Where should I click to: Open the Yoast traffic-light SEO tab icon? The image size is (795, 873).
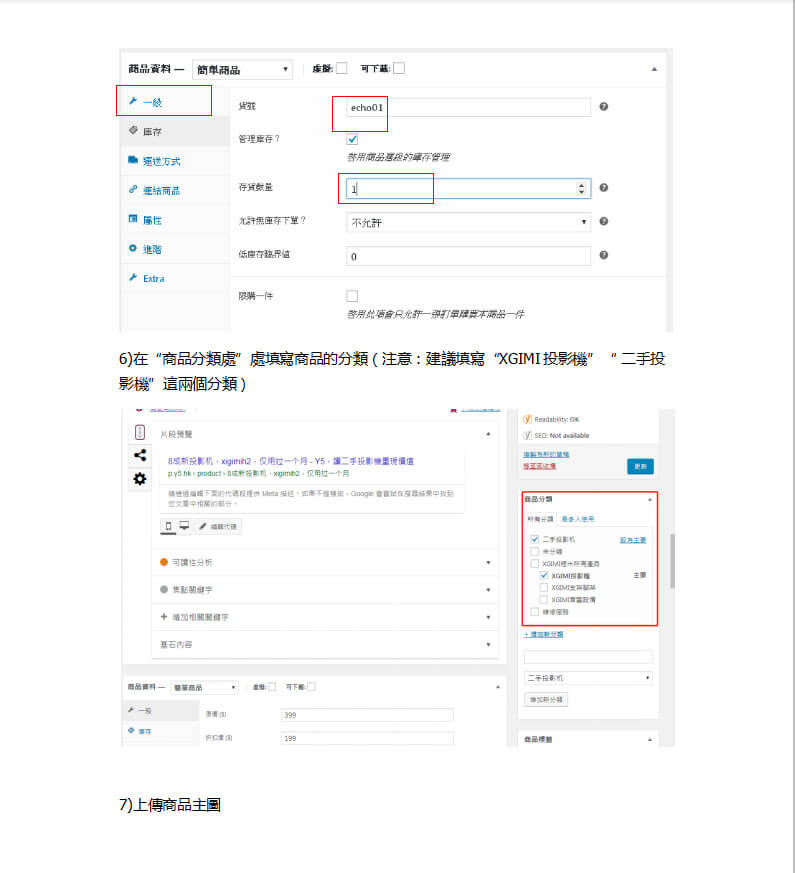pyautogui.click(x=140, y=432)
